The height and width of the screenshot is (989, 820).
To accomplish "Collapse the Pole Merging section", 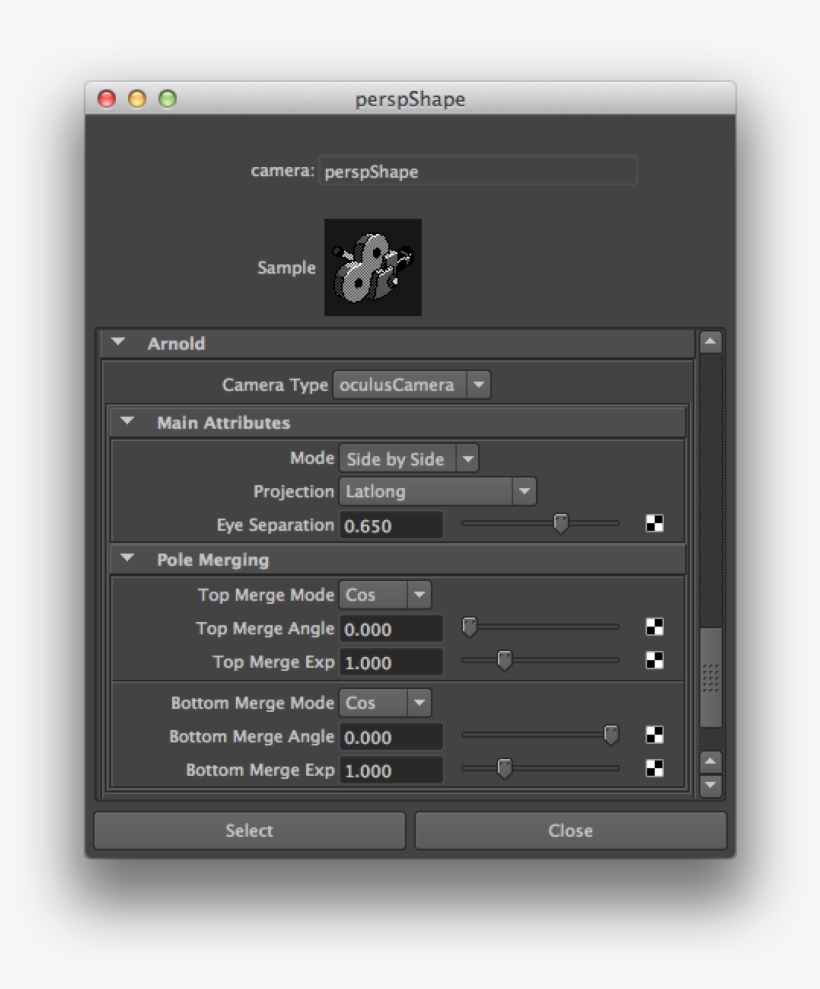I will (125, 559).
